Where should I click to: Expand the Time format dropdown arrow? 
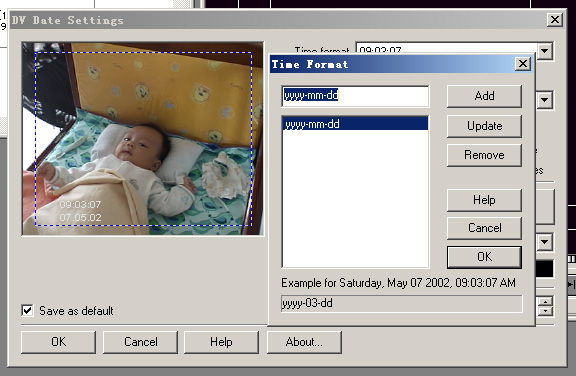coord(545,51)
